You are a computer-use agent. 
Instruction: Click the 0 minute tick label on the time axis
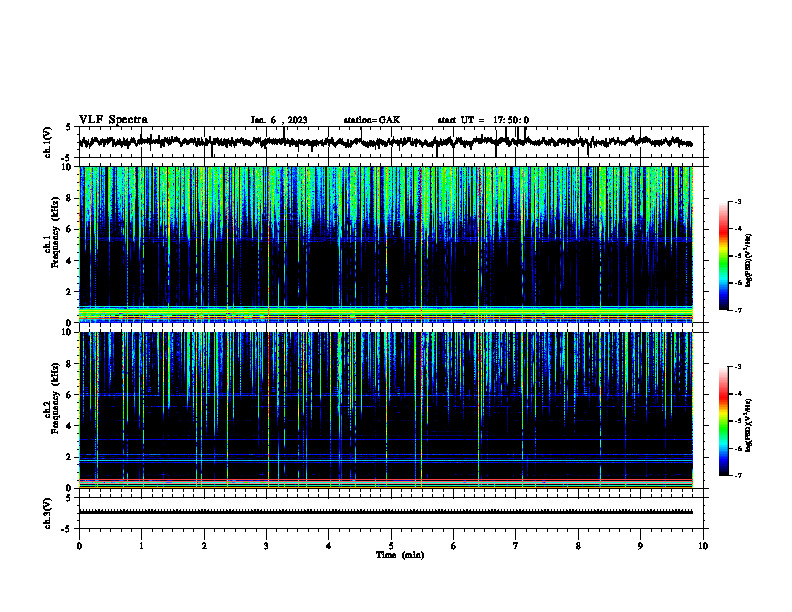pyautogui.click(x=79, y=546)
